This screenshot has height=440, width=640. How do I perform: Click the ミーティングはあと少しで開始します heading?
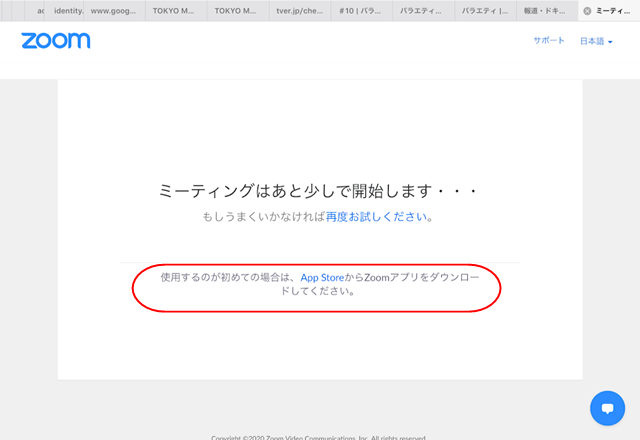(318, 191)
